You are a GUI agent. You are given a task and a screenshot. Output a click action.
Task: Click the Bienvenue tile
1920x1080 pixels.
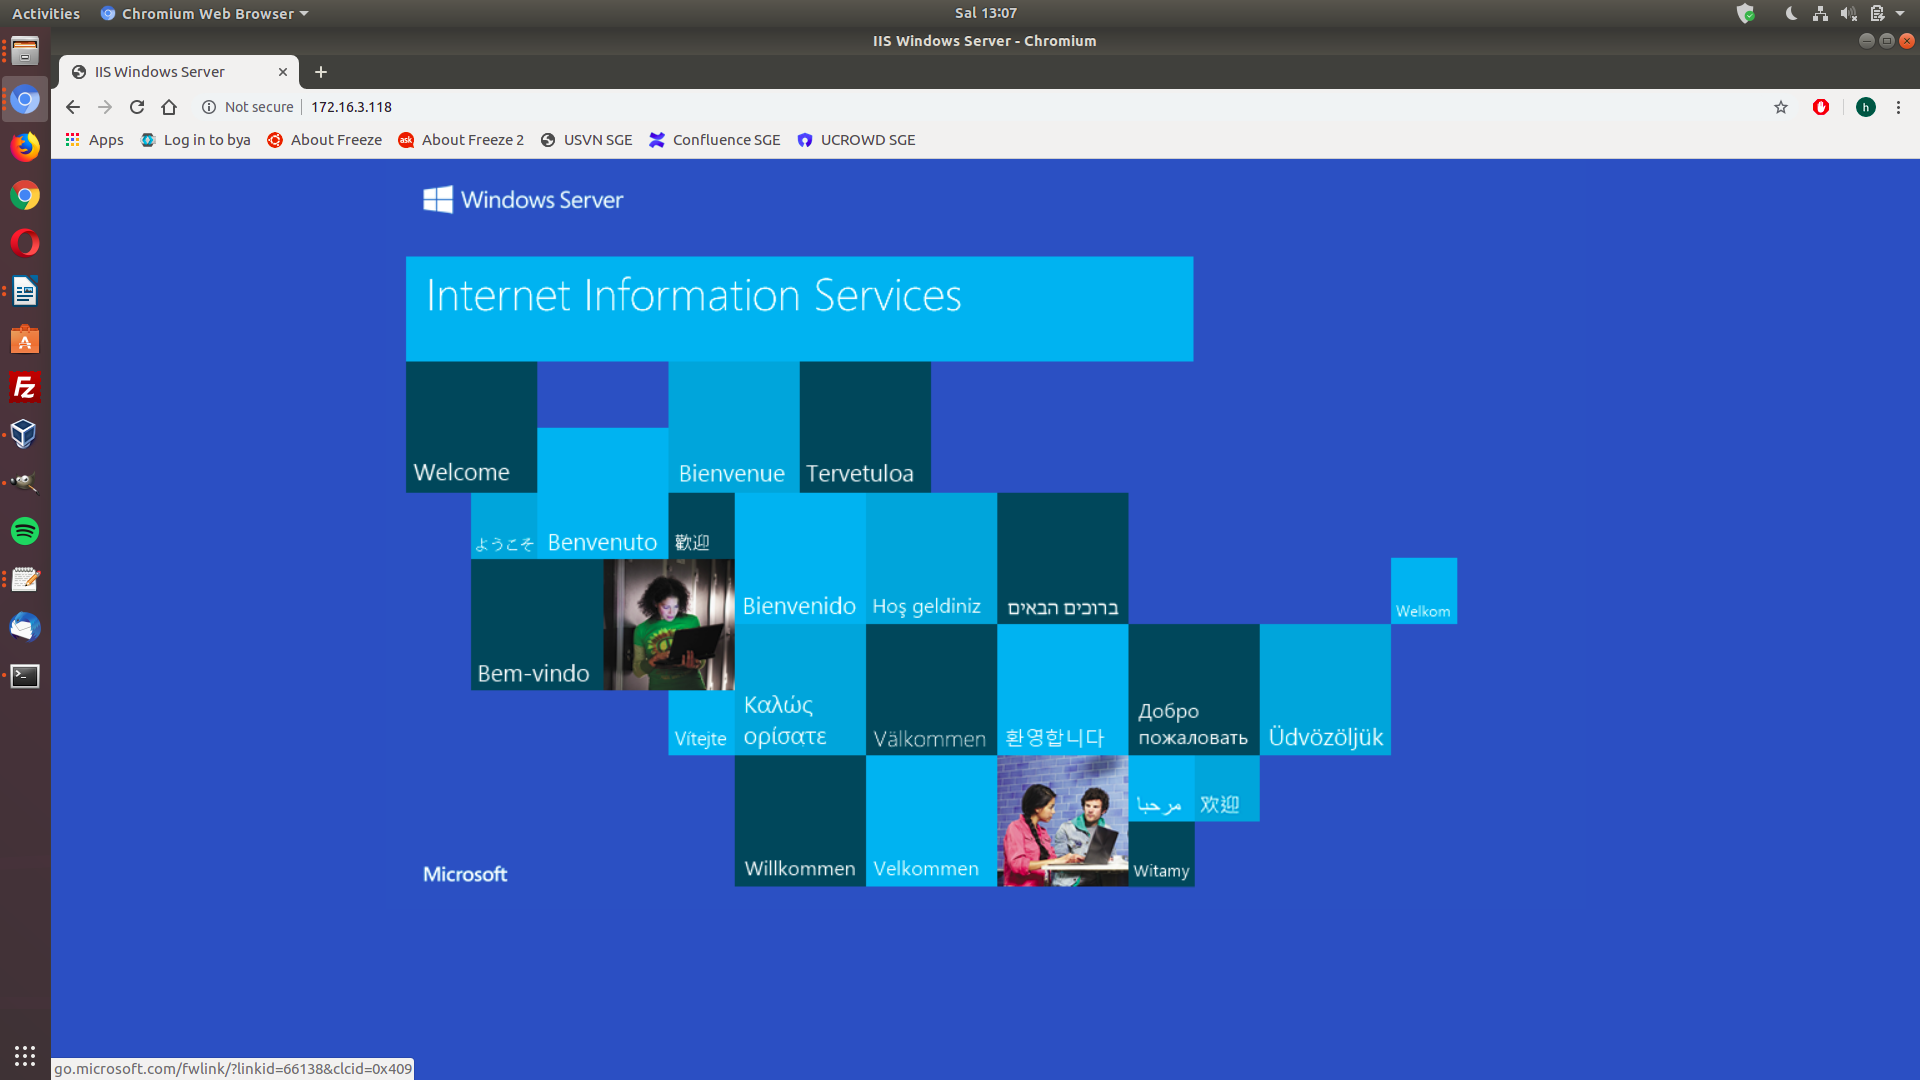(x=734, y=427)
